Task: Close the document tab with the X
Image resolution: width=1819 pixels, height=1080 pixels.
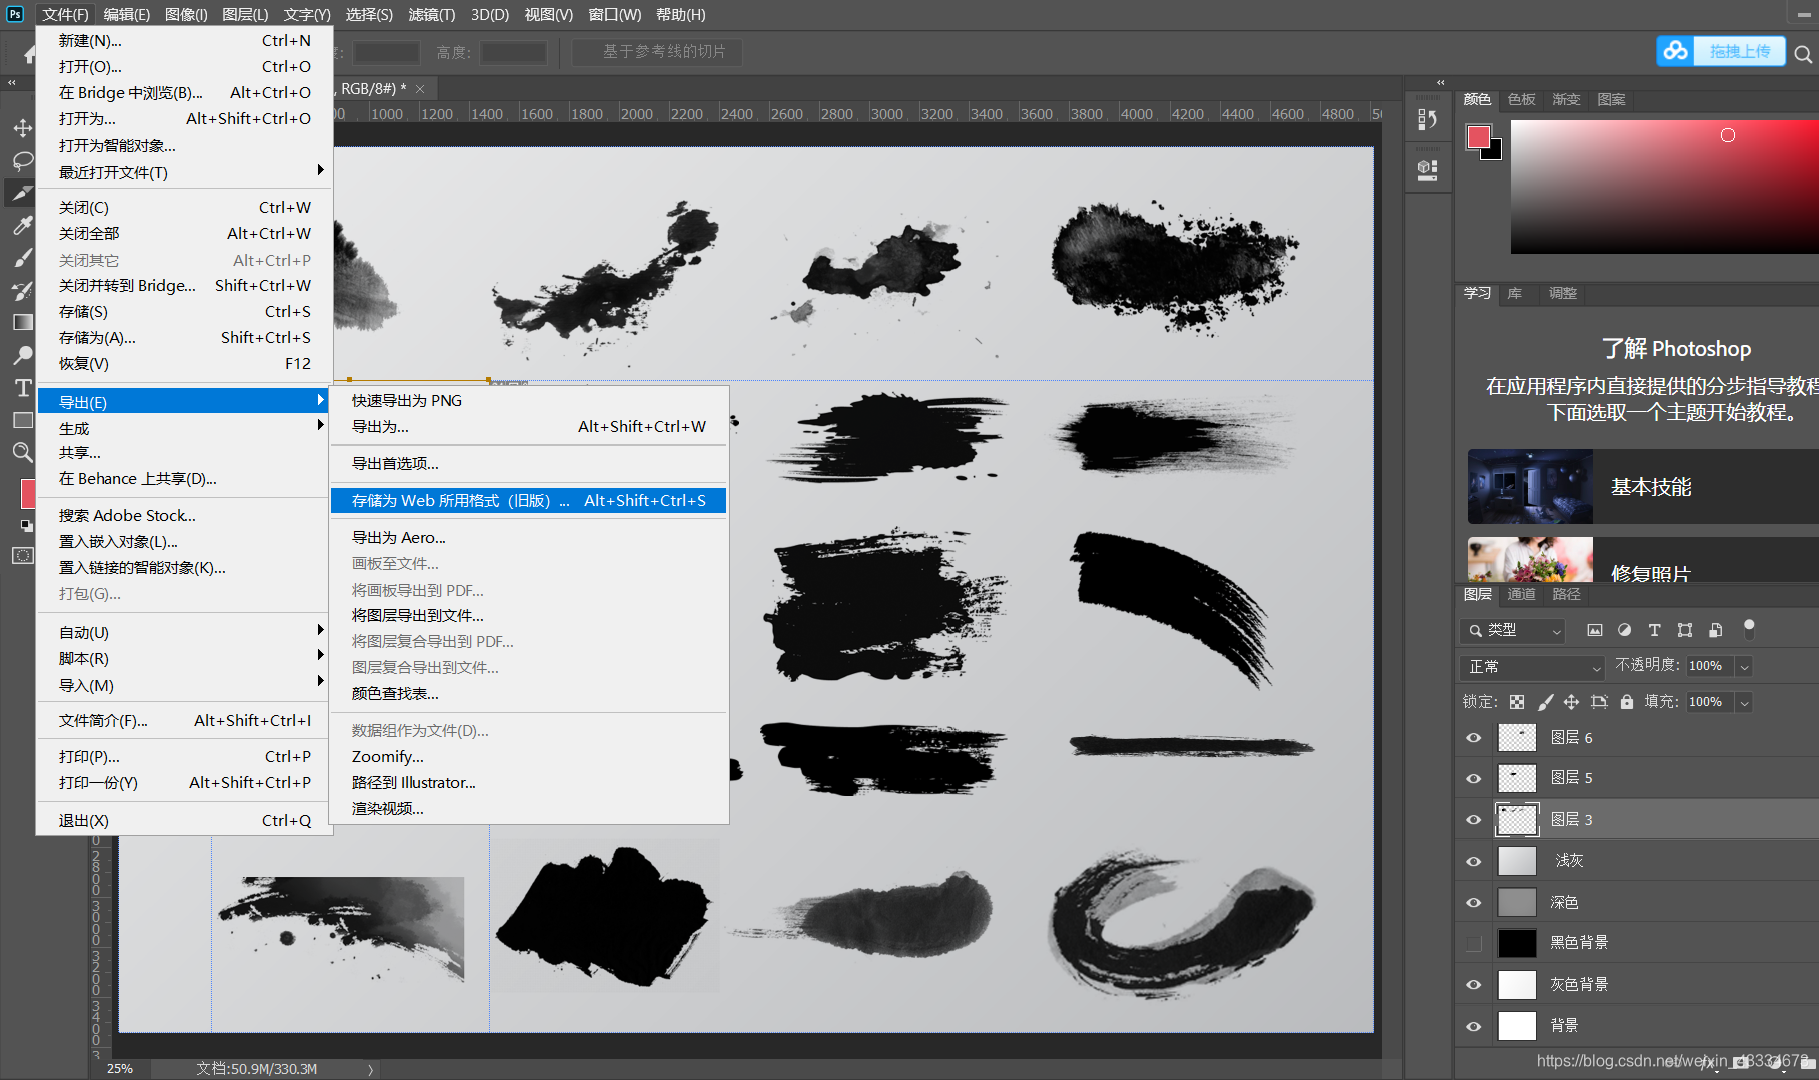Action: point(420,89)
